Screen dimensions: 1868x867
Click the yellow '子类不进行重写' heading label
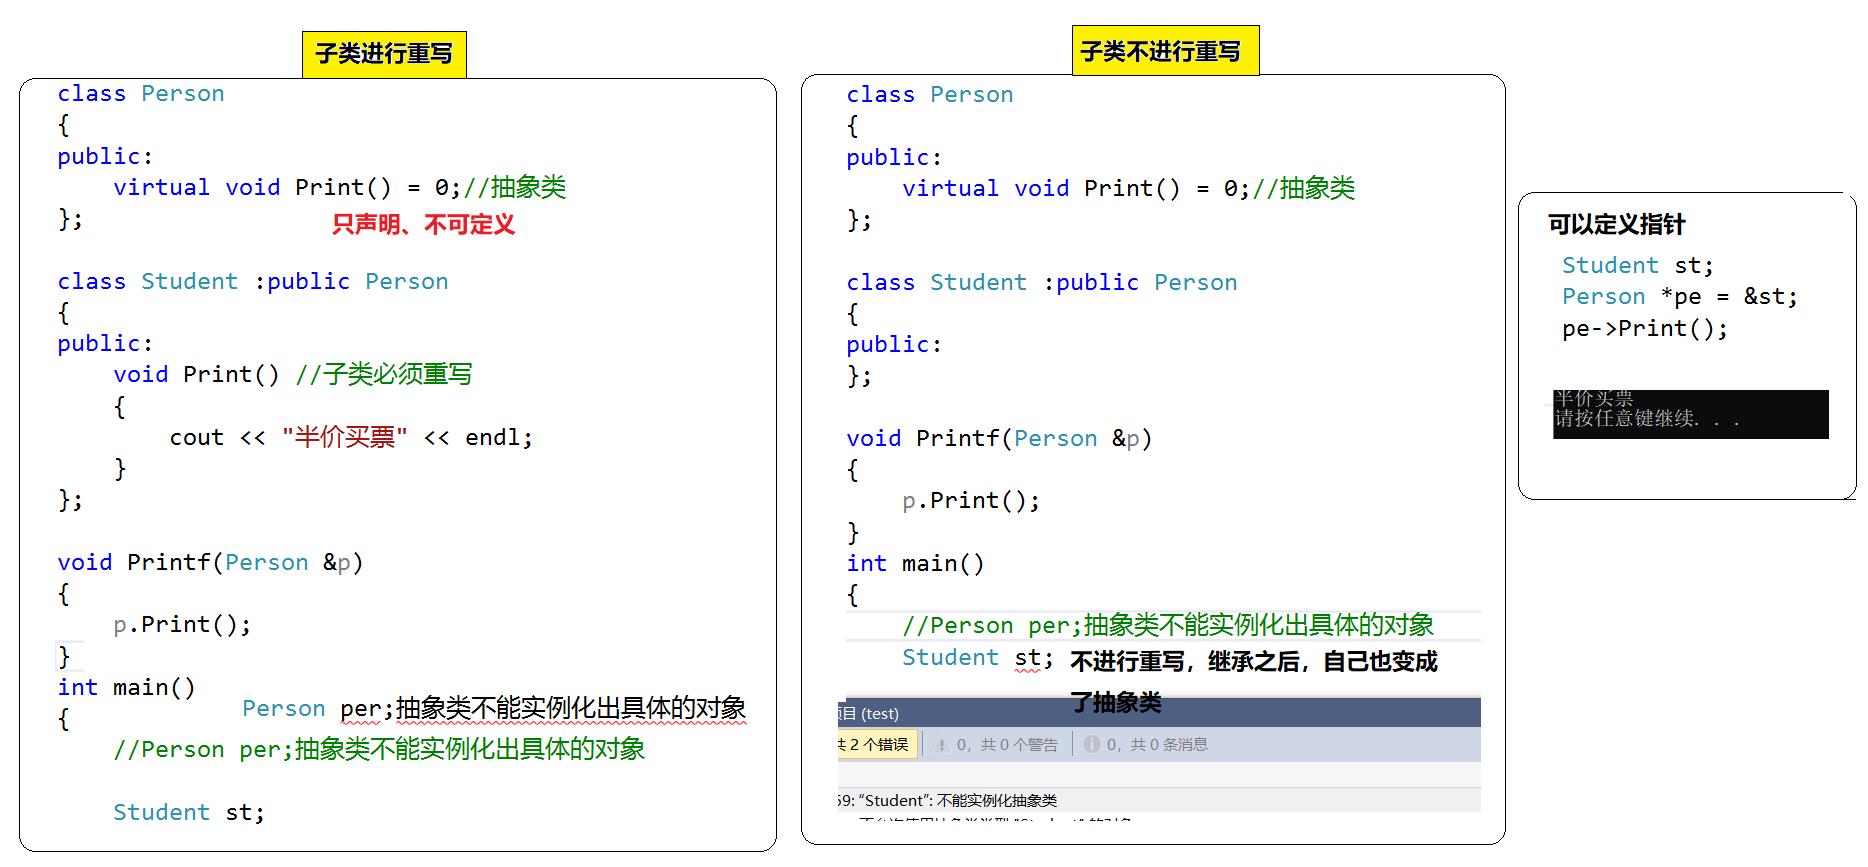pyautogui.click(x=1165, y=50)
